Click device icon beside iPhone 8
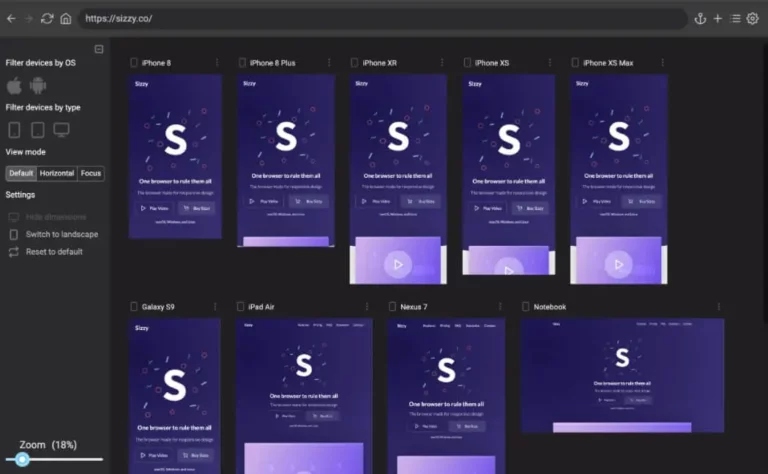The width and height of the screenshot is (768, 474). pos(134,63)
